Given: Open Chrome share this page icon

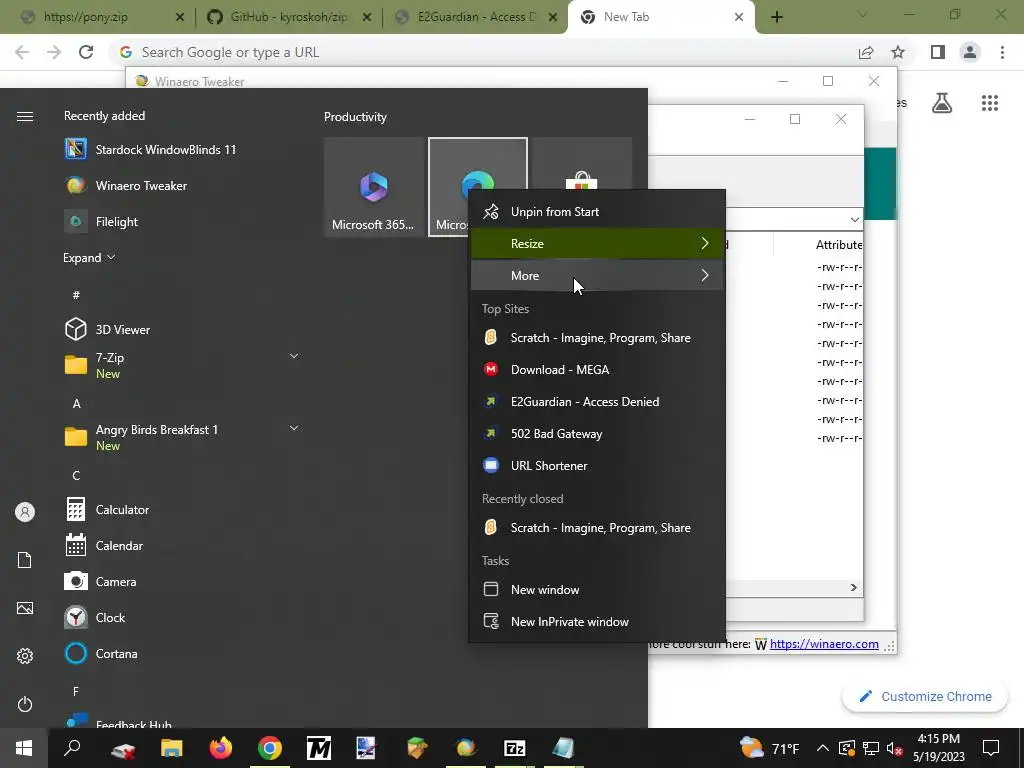Looking at the screenshot, I should pos(866,52).
